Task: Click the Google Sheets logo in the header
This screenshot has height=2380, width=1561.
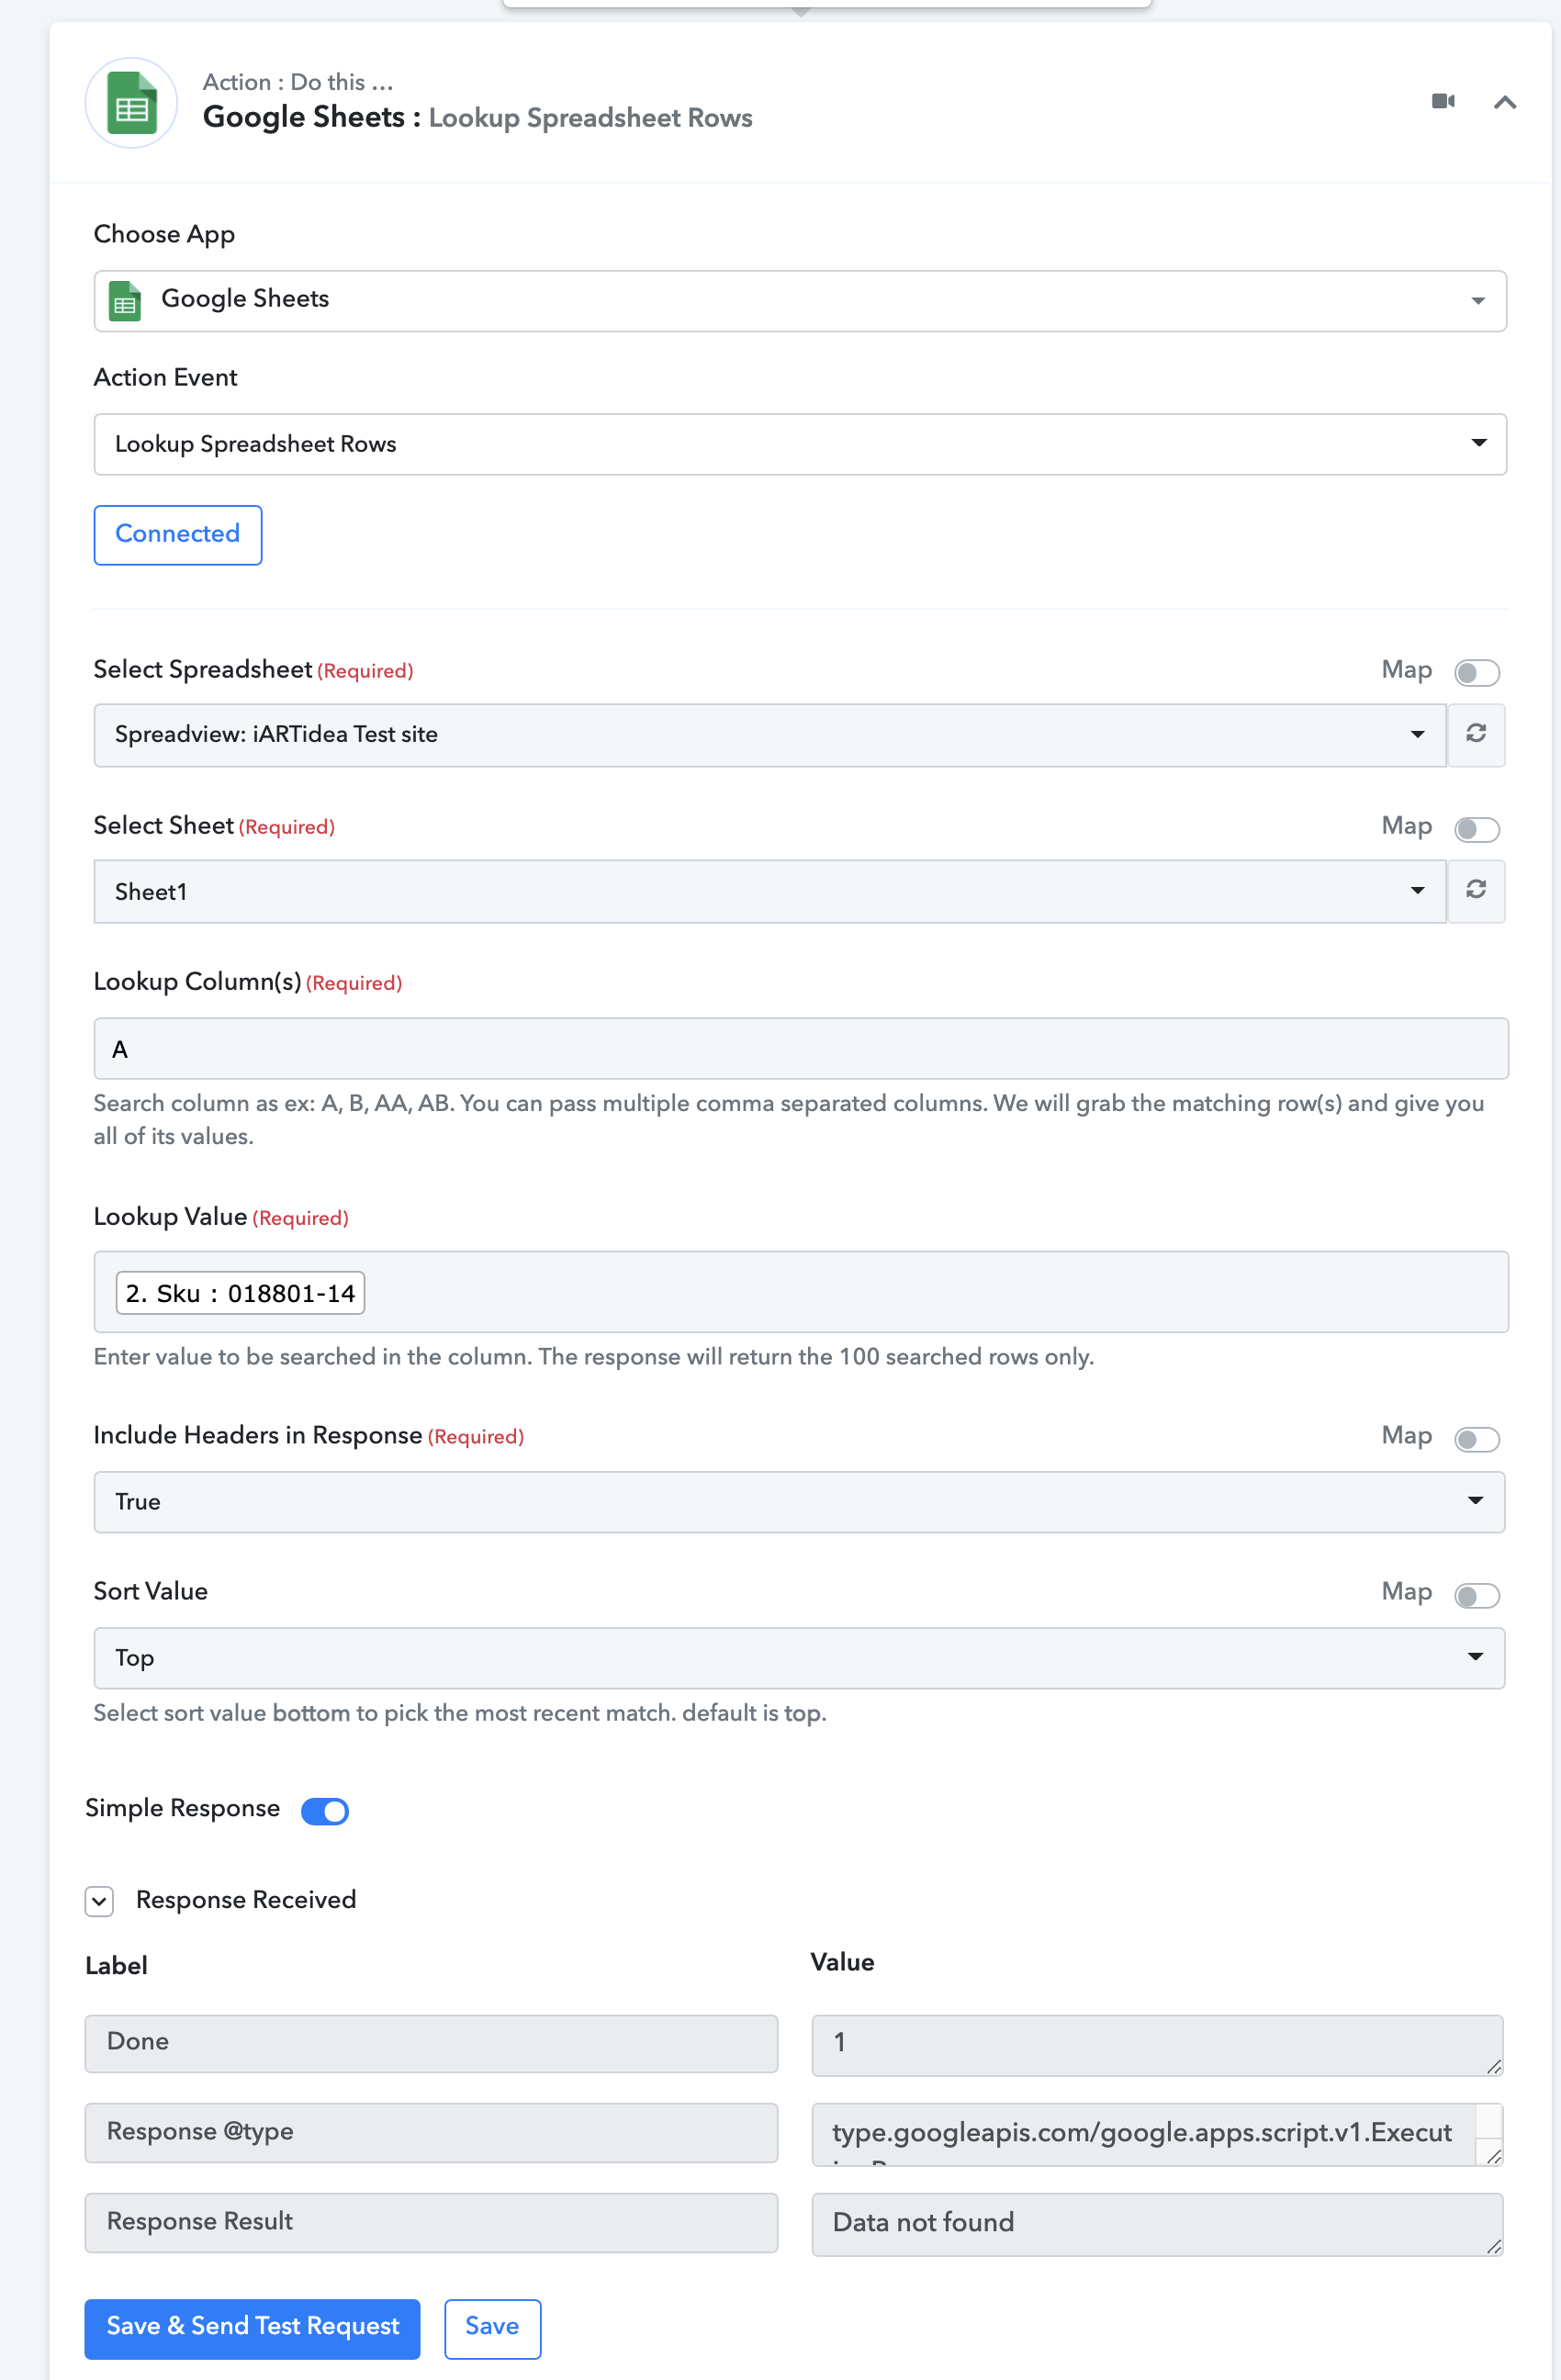Action: click(x=131, y=103)
